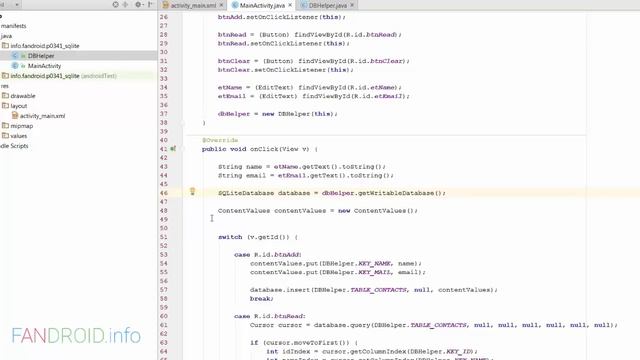
Task: Click 'new ContentValues()' on line 48
Action: pyautogui.click(x=376, y=211)
